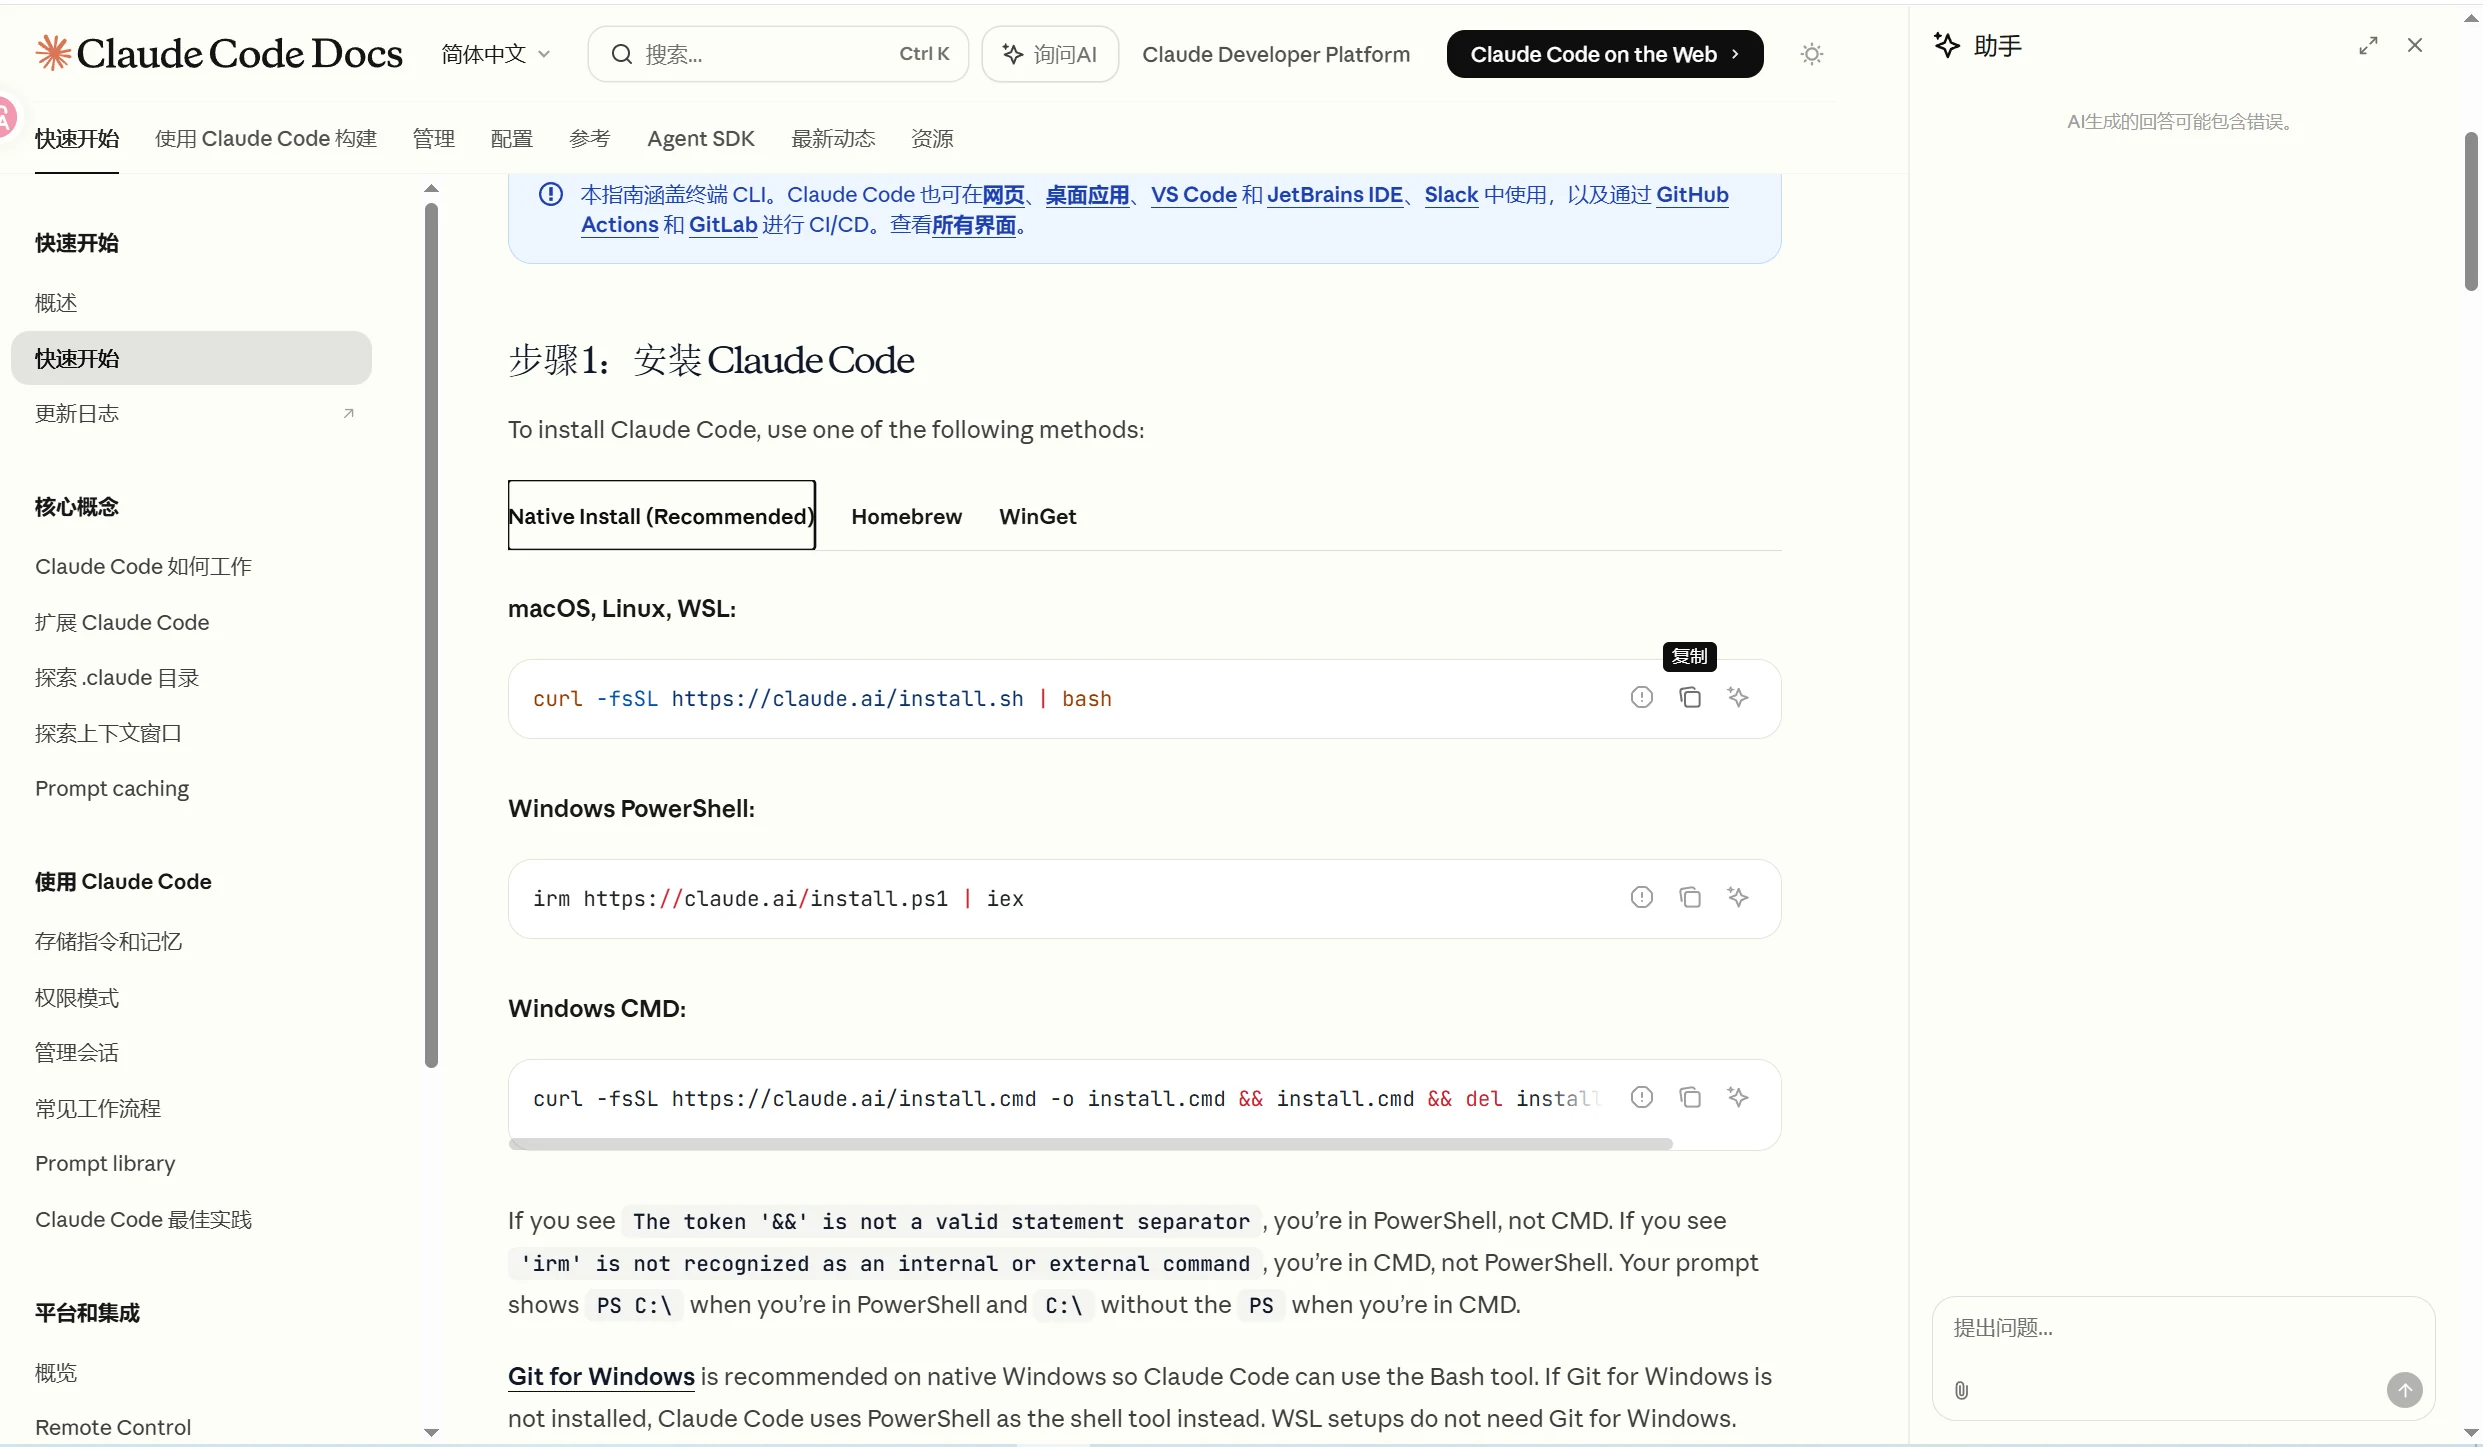
Task: Ask AI about the curl install.sh command
Action: click(x=1738, y=697)
